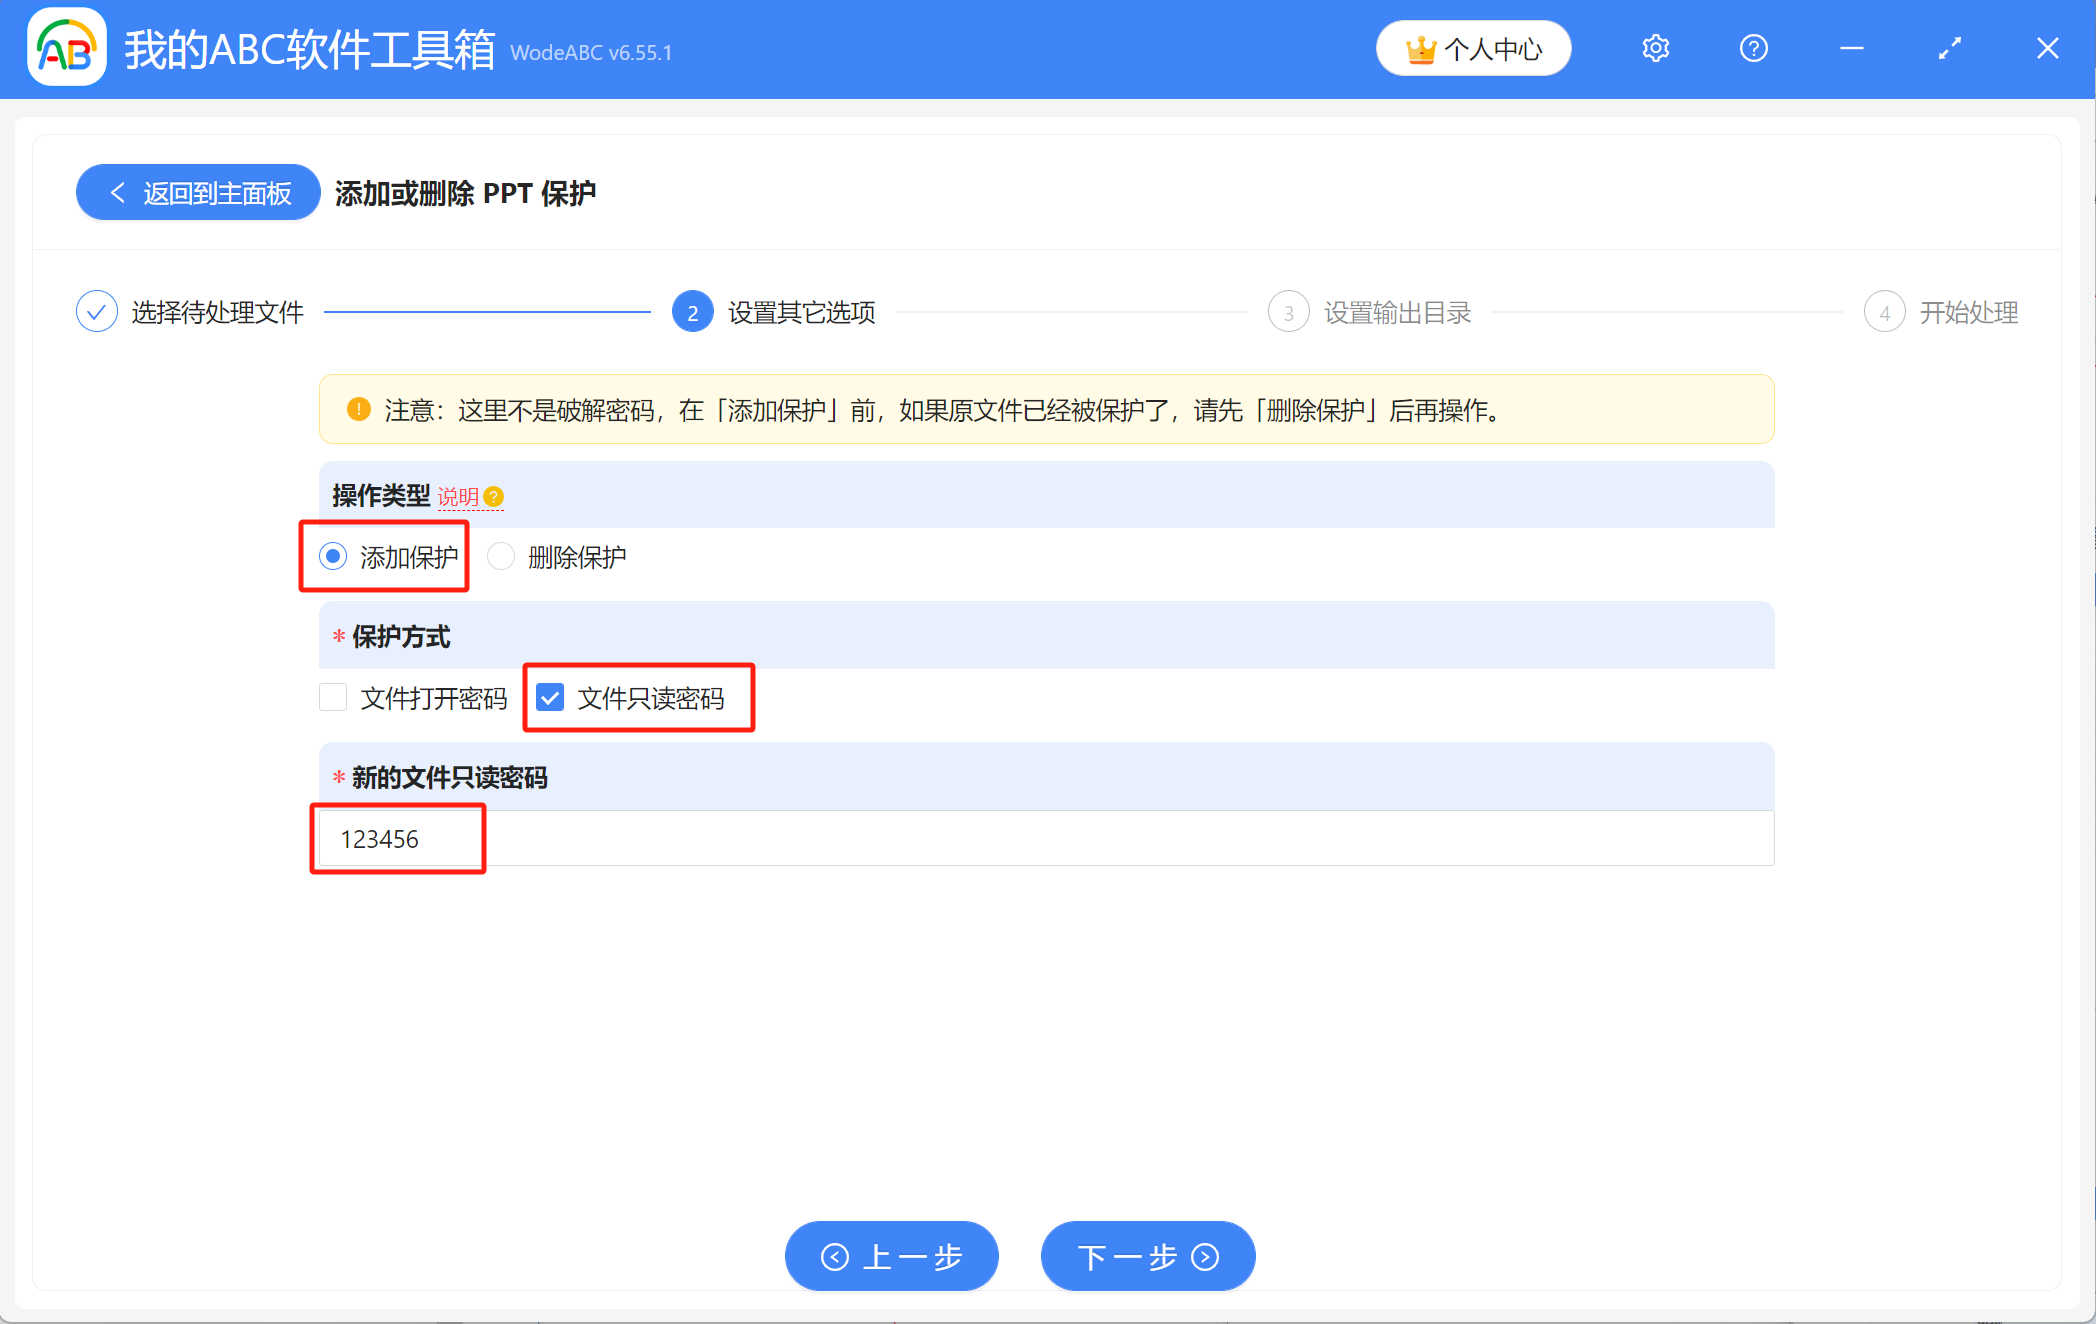This screenshot has width=2096, height=1324.
Task: Click step 4 开始处理 indicator
Action: coord(1884,311)
